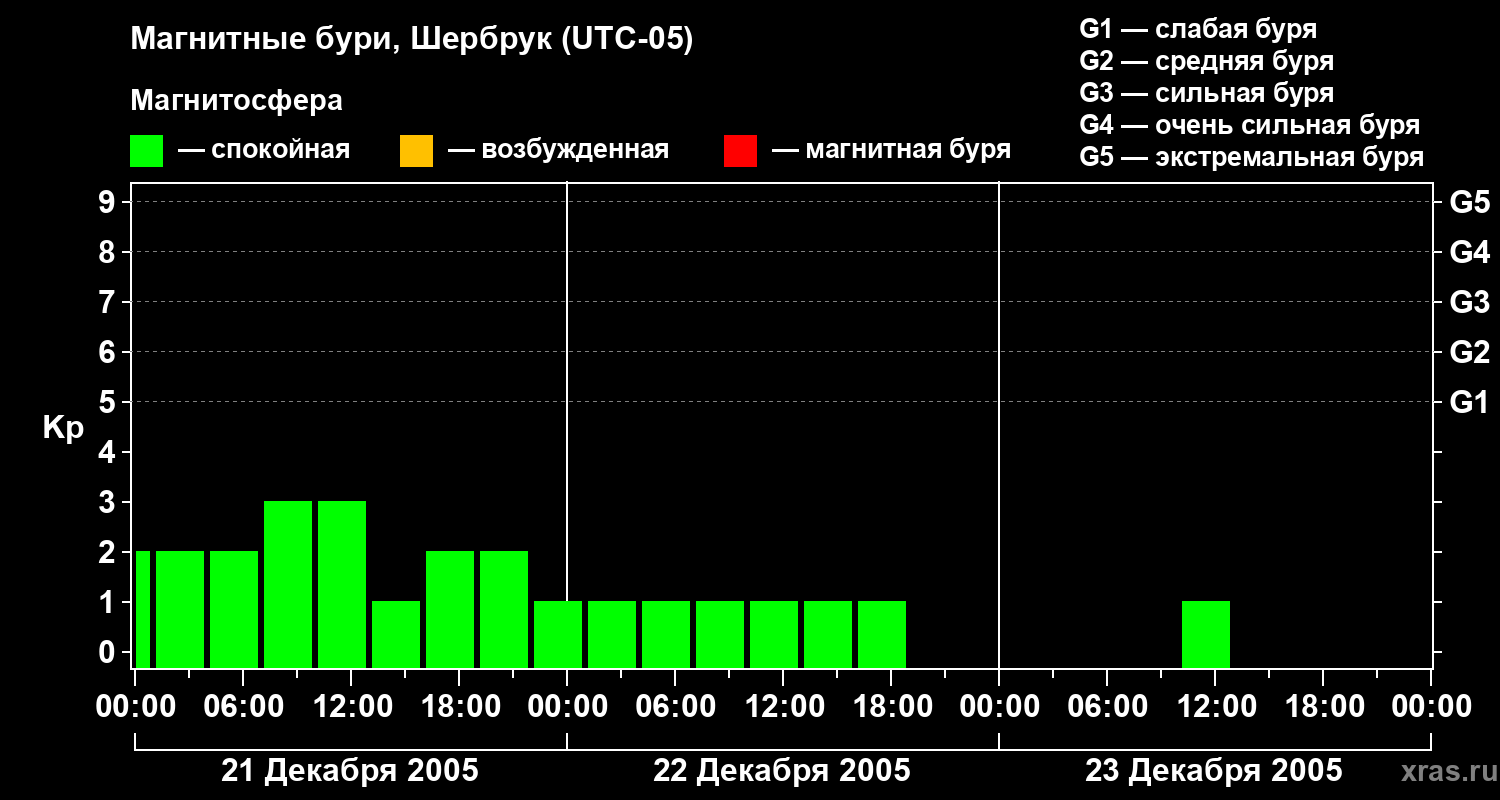This screenshot has width=1500, height=800.
Task: Click the Kp 1 bar for 07:00–10:00 on 22 December
Action: [720, 634]
